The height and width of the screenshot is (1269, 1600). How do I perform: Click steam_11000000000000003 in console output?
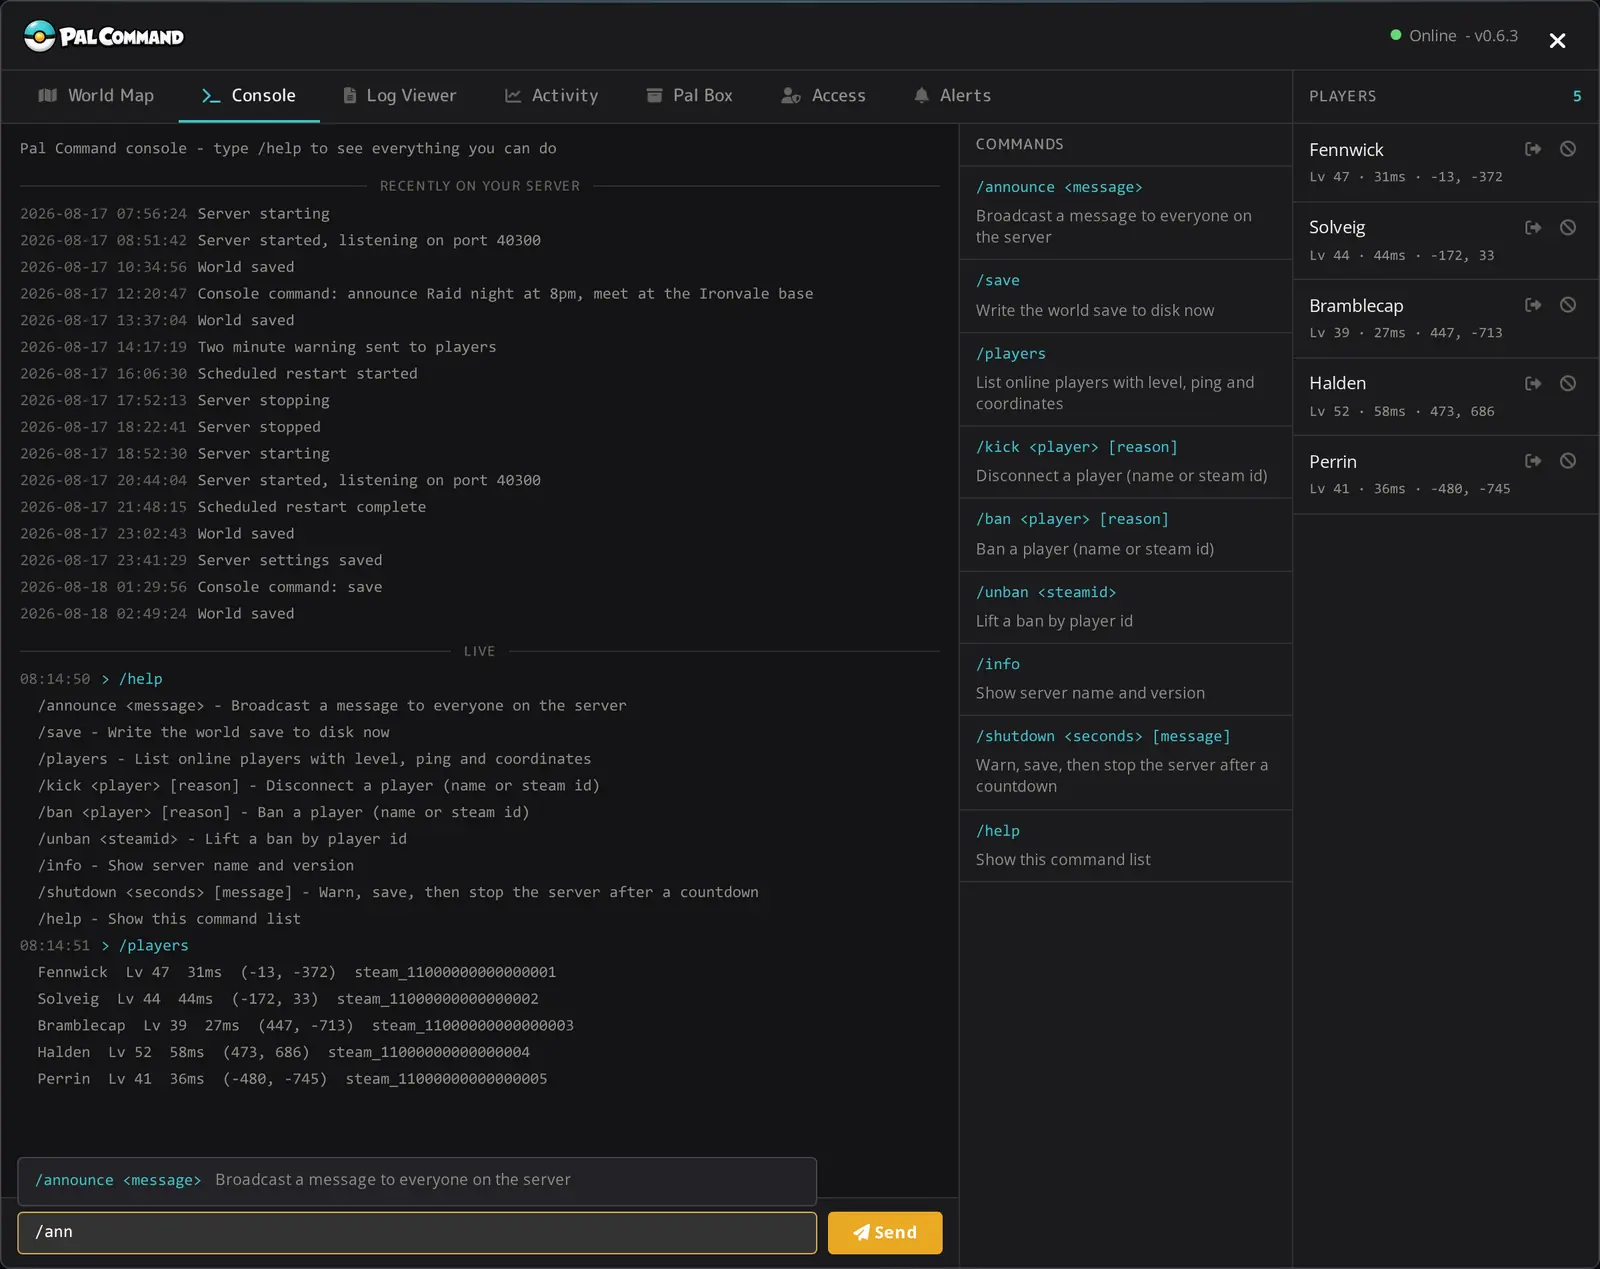coord(473,1026)
